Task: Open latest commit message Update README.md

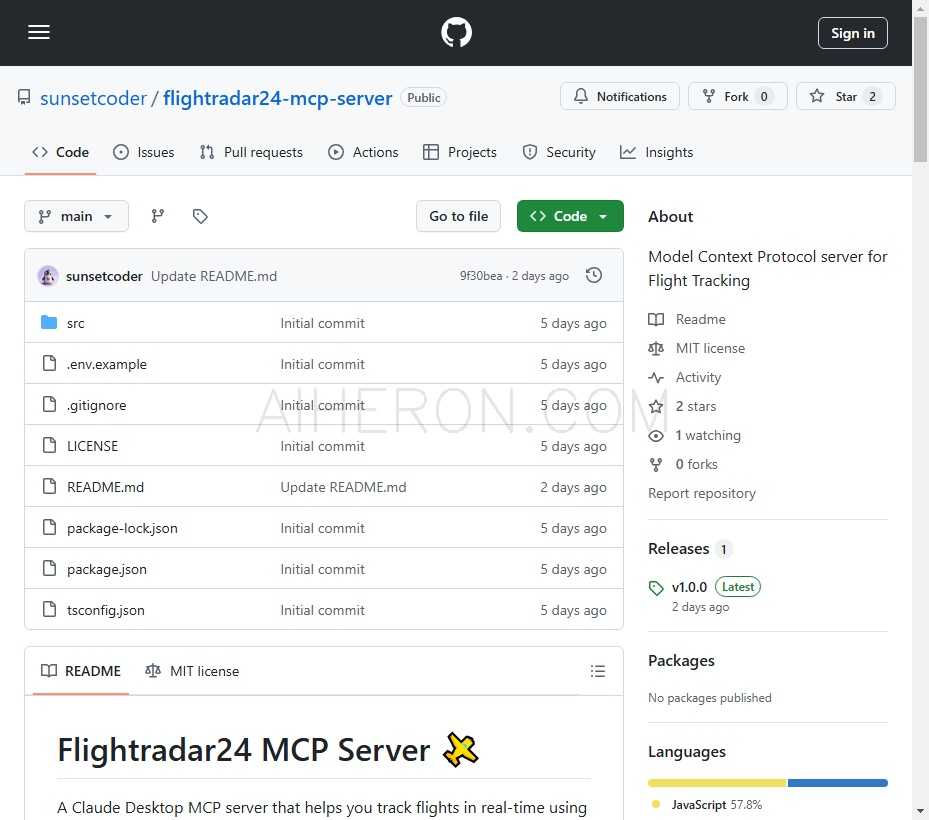Action: [x=214, y=276]
